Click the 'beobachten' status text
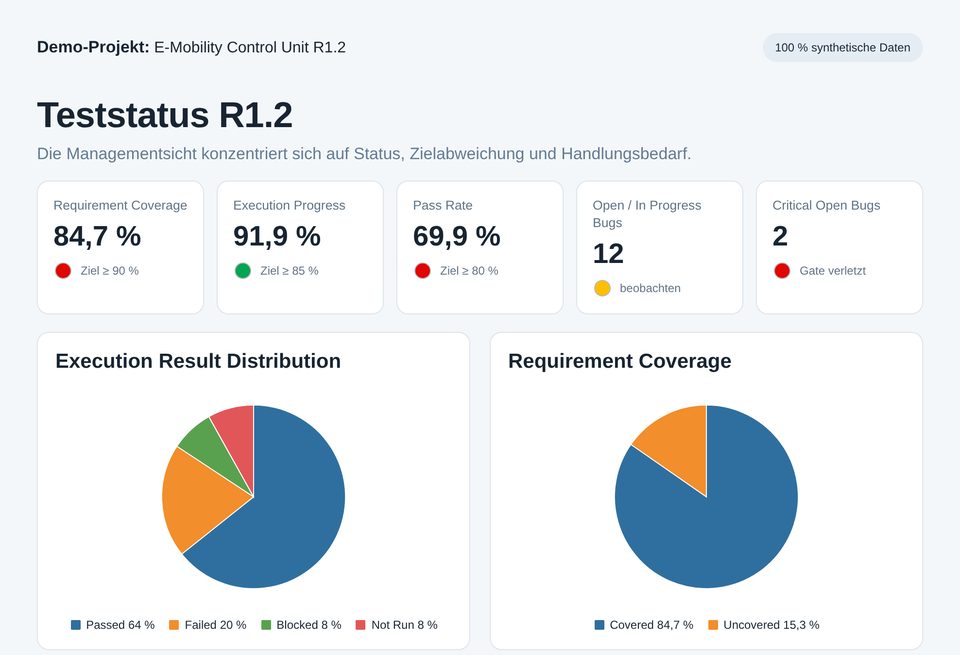 (650, 288)
